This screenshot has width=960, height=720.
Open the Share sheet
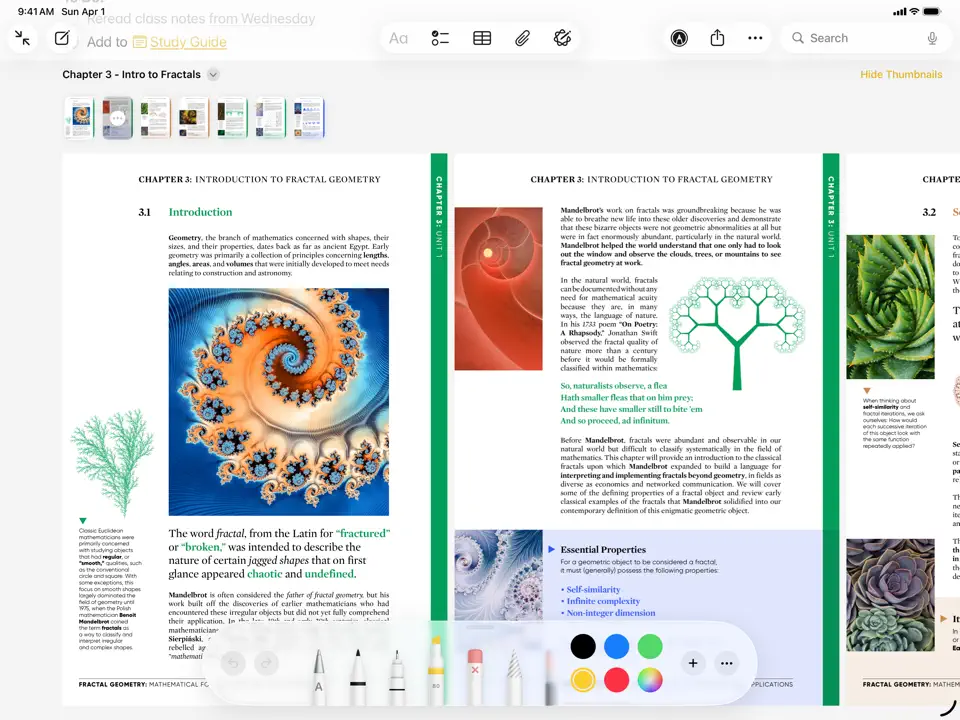pyautogui.click(x=717, y=38)
